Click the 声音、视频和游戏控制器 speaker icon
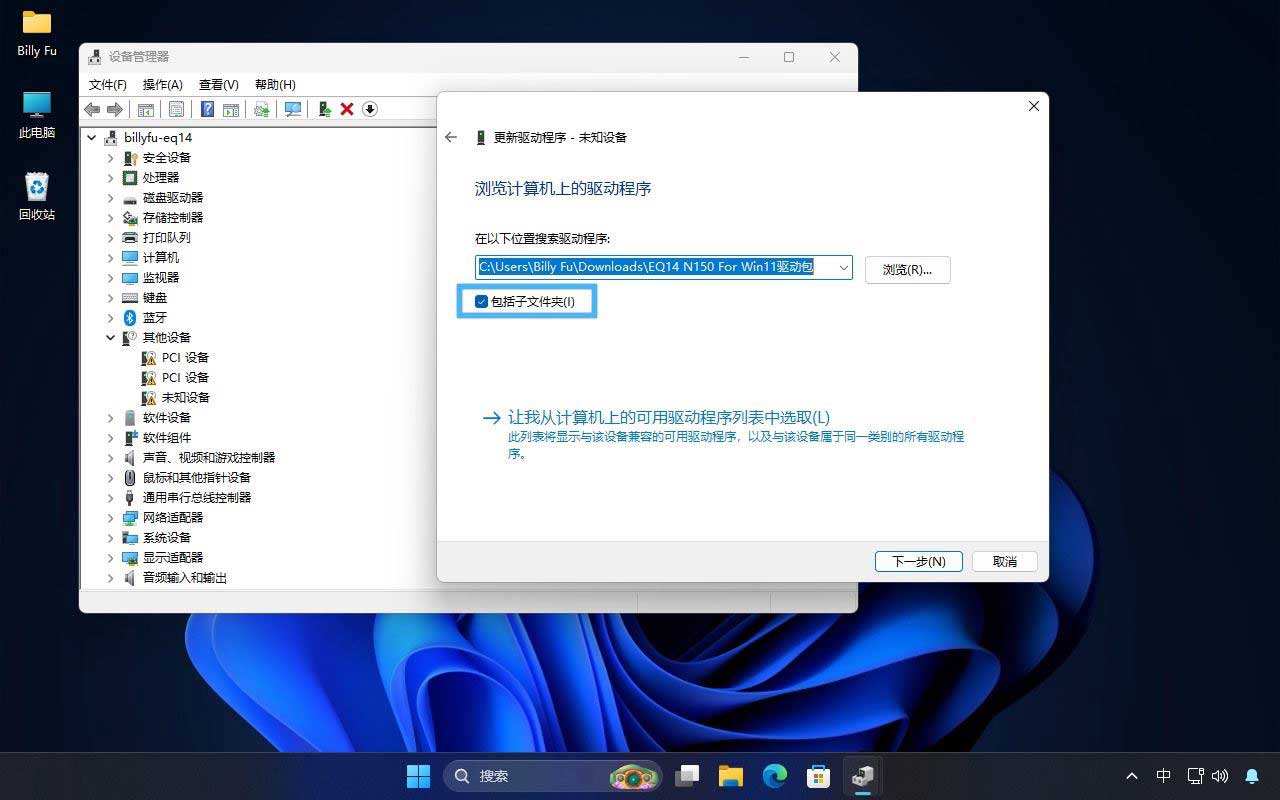Image resolution: width=1280 pixels, height=800 pixels. (x=130, y=458)
